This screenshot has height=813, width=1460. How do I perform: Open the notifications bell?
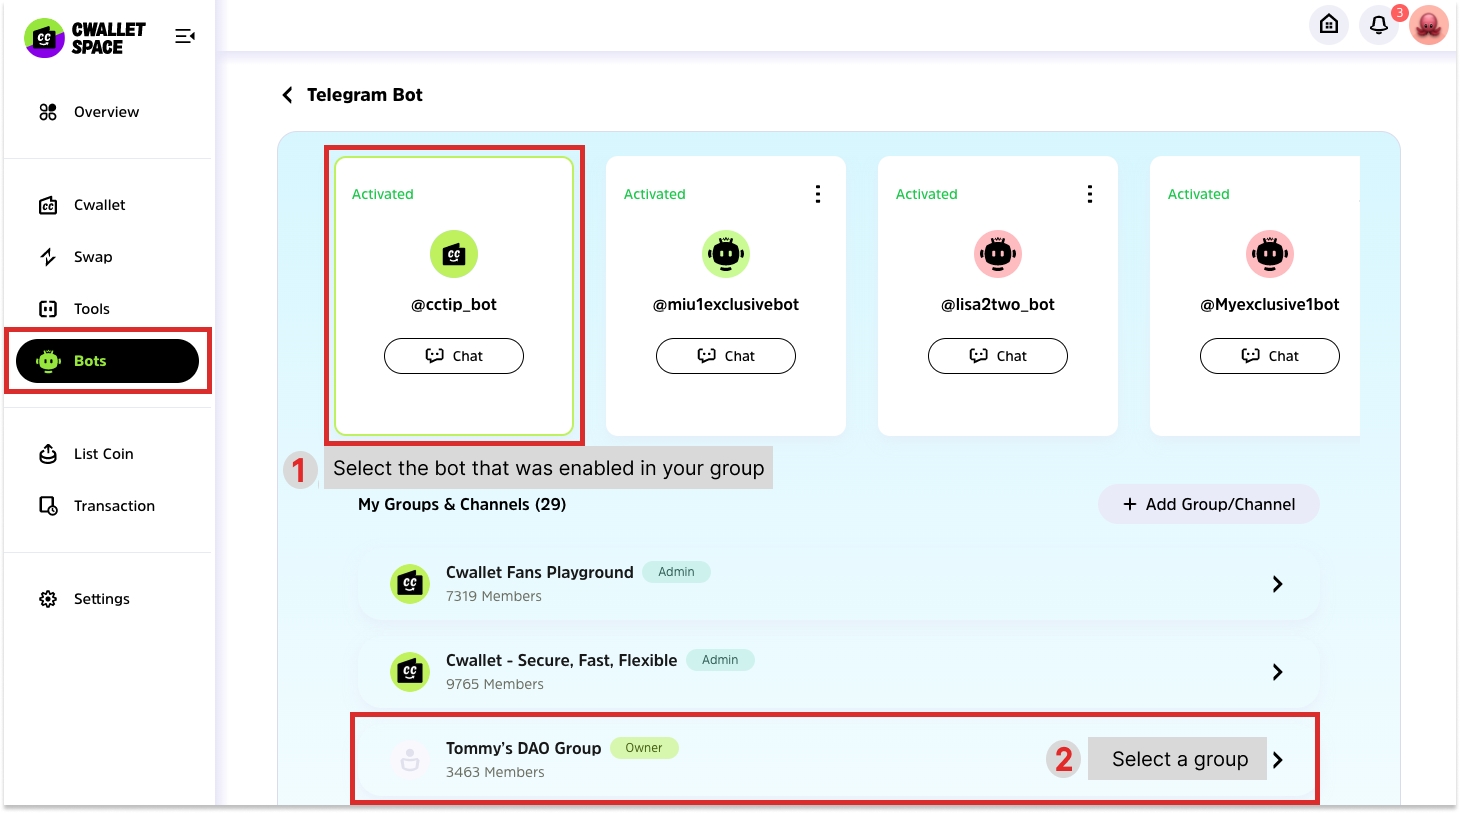(x=1379, y=25)
